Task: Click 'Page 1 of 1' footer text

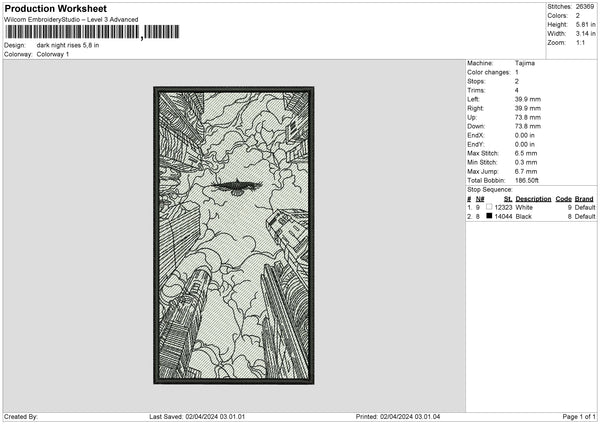Action: 579,417
